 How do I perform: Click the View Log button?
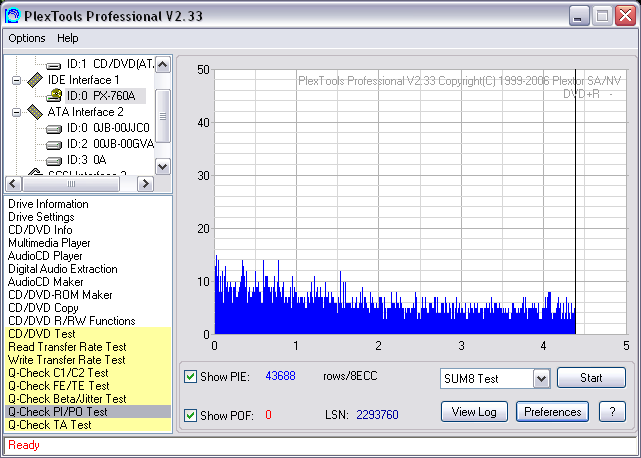pos(474,411)
